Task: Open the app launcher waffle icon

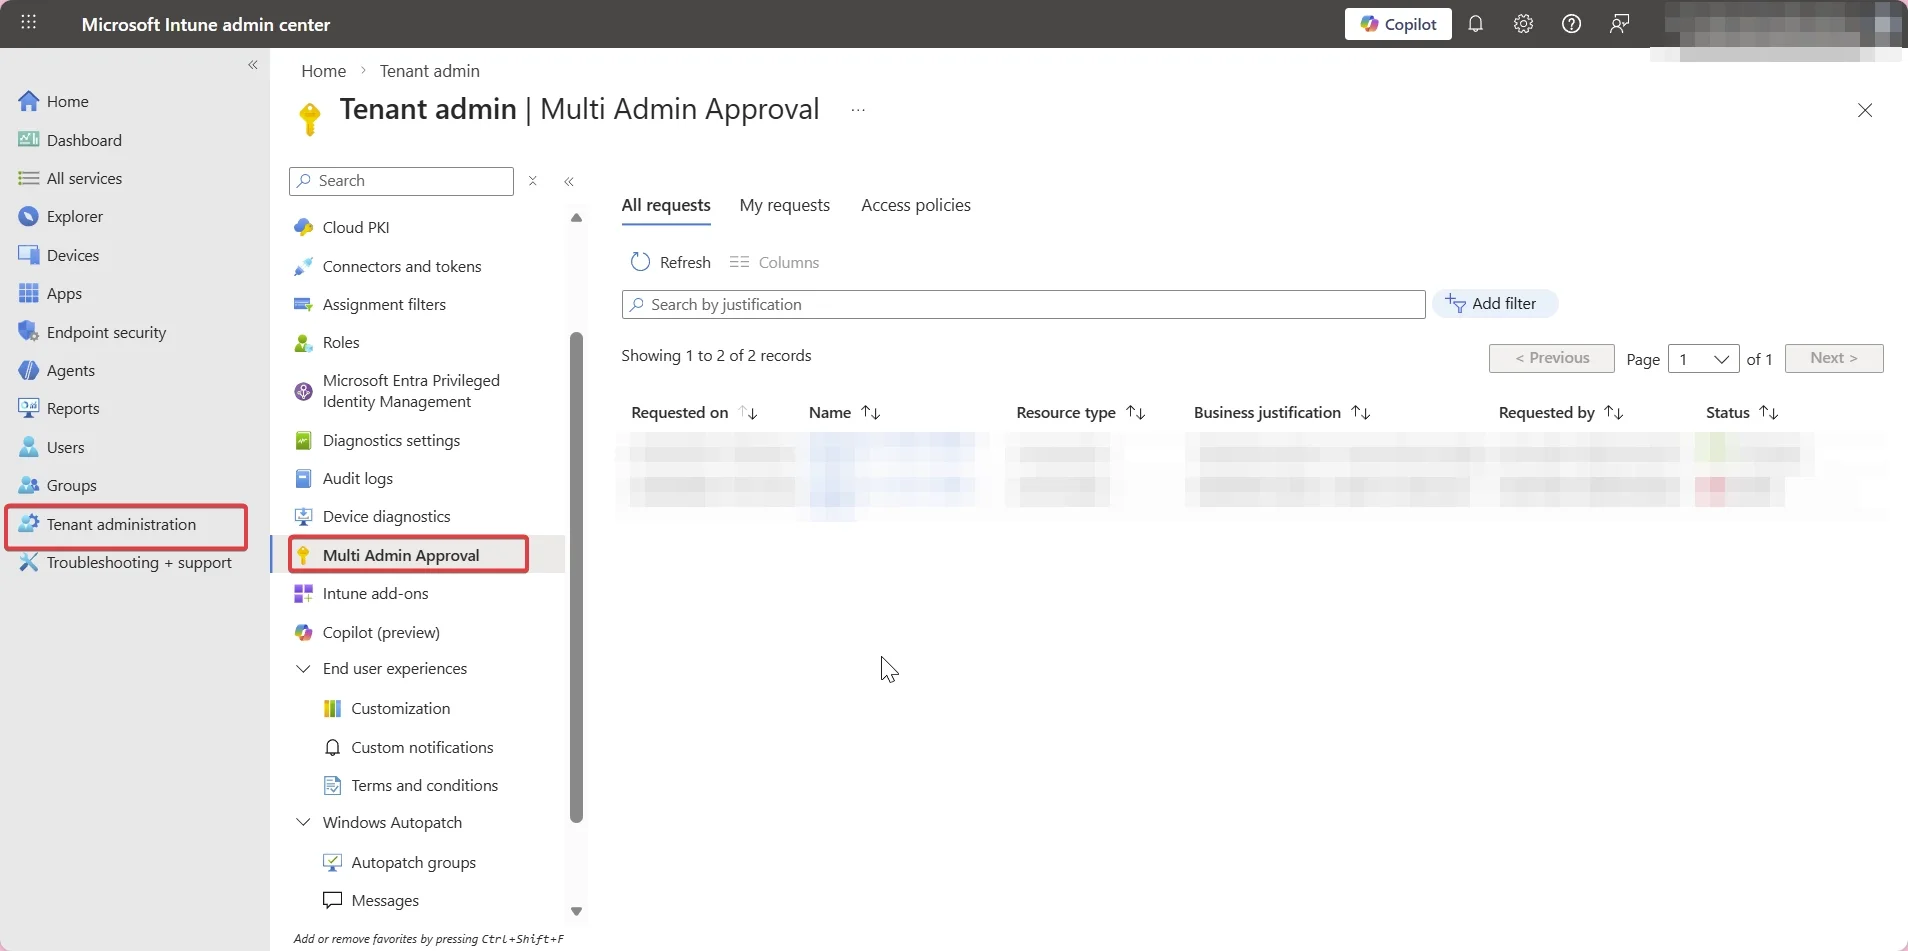Action: (28, 22)
